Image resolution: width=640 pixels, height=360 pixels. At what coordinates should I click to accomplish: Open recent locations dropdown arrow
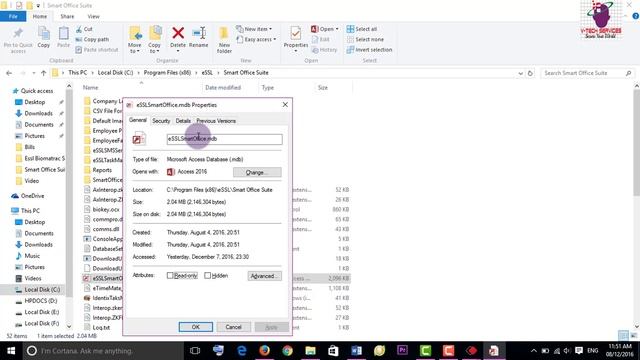[x=33, y=73]
